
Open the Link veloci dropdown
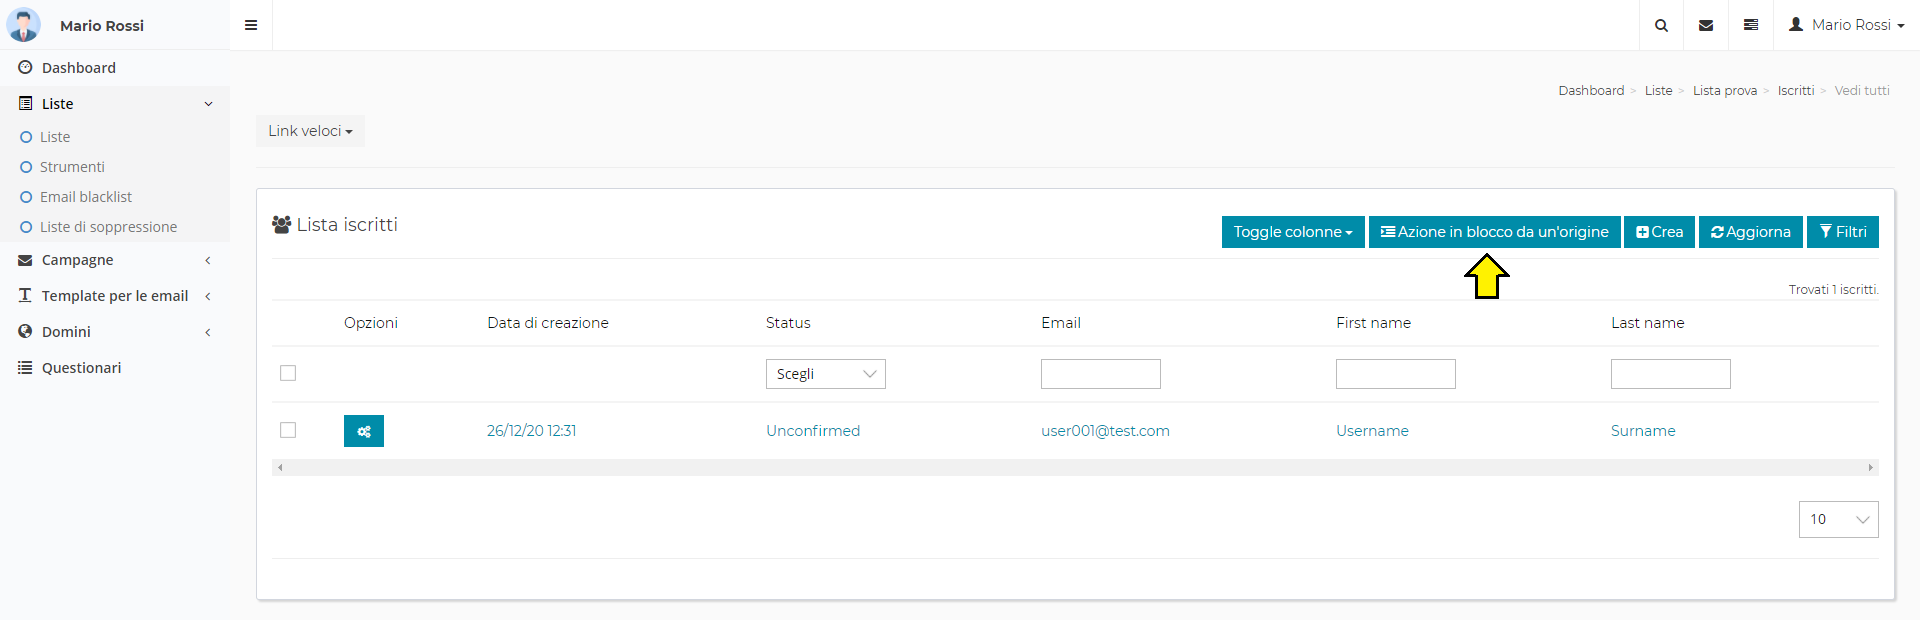pyautogui.click(x=310, y=131)
